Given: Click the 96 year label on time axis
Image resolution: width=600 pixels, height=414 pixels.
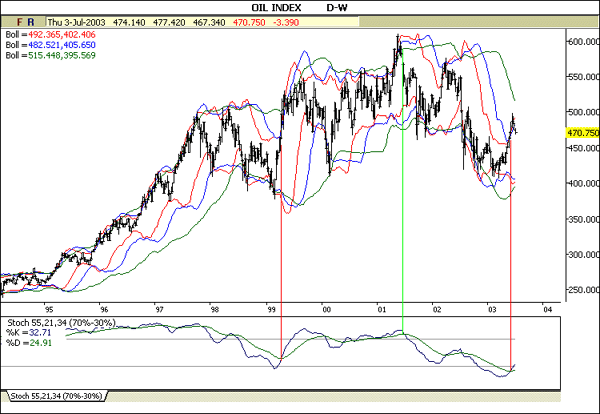Looking at the screenshot, I should pos(104,309).
